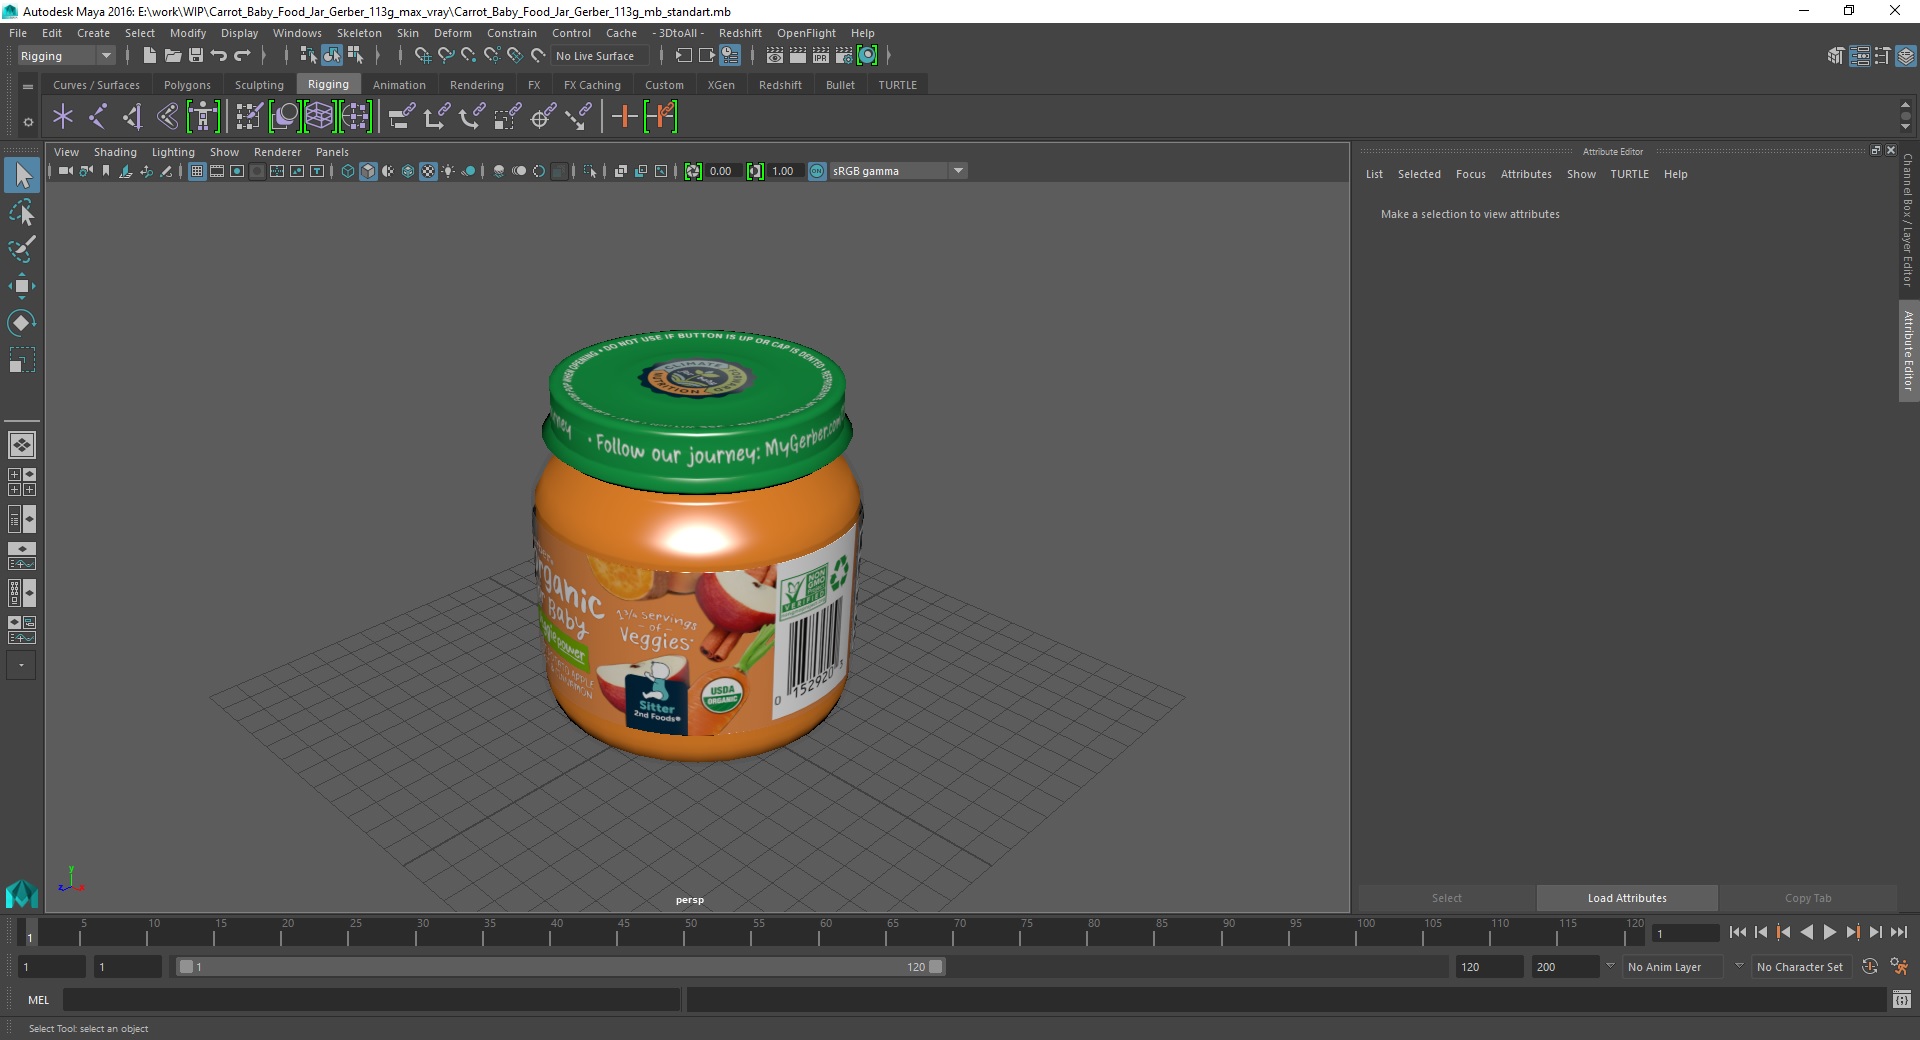
Task: Activate the Rotate tool in toolbox
Action: 22,323
